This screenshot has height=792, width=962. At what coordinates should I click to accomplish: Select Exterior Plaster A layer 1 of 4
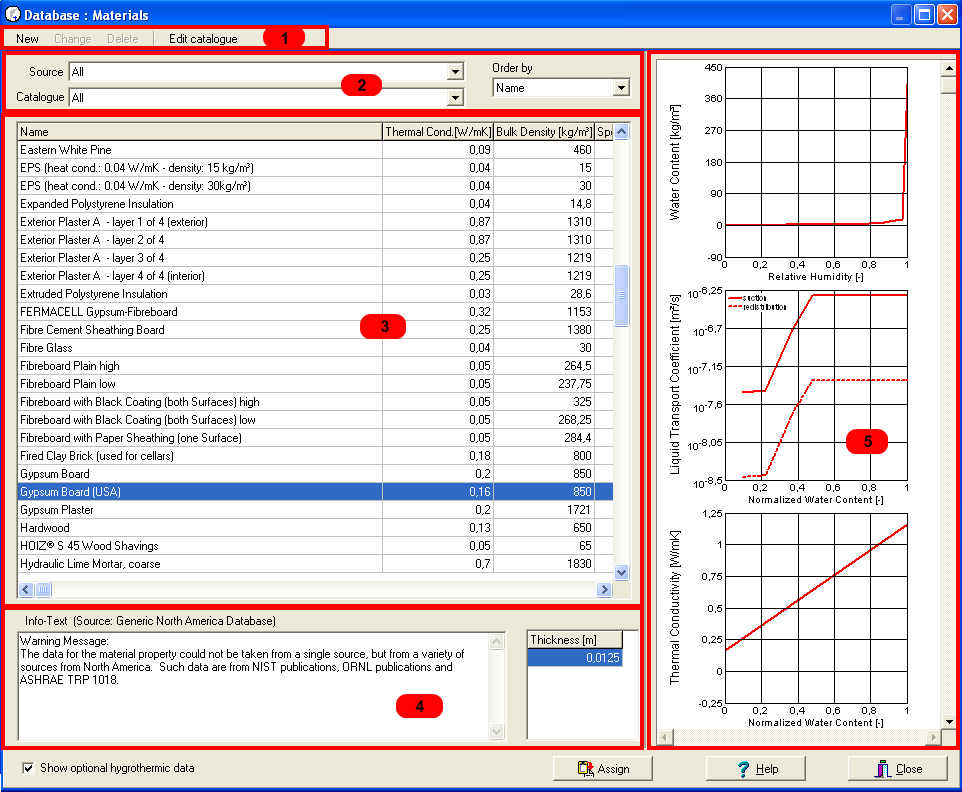pos(315,222)
